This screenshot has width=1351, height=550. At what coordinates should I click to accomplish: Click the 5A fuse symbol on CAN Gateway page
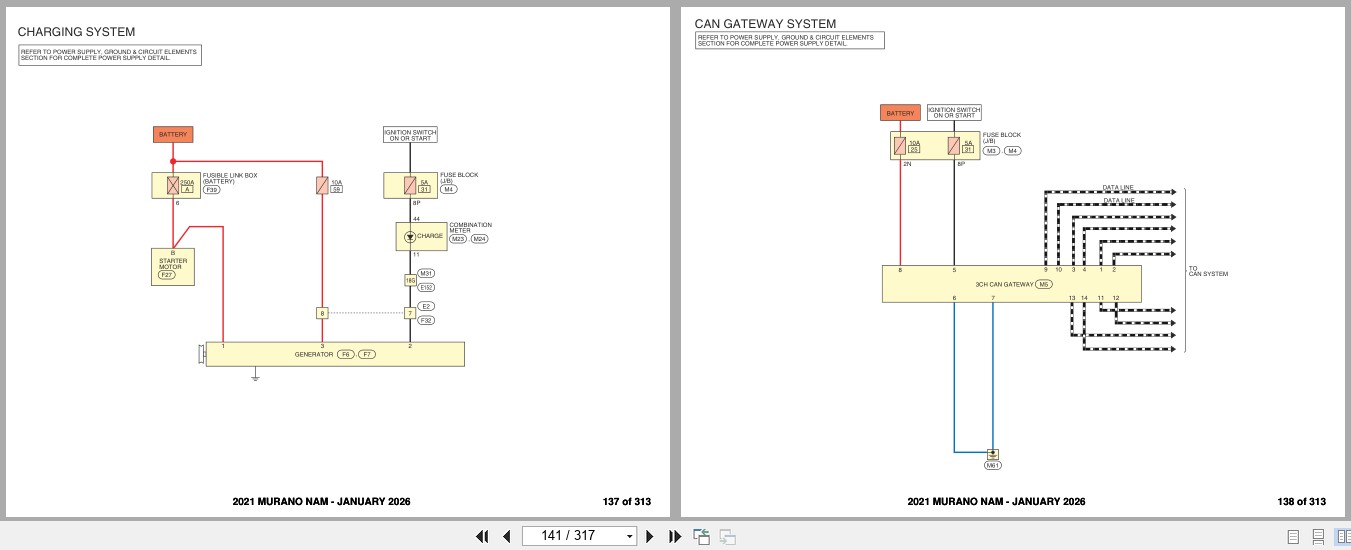coord(954,146)
